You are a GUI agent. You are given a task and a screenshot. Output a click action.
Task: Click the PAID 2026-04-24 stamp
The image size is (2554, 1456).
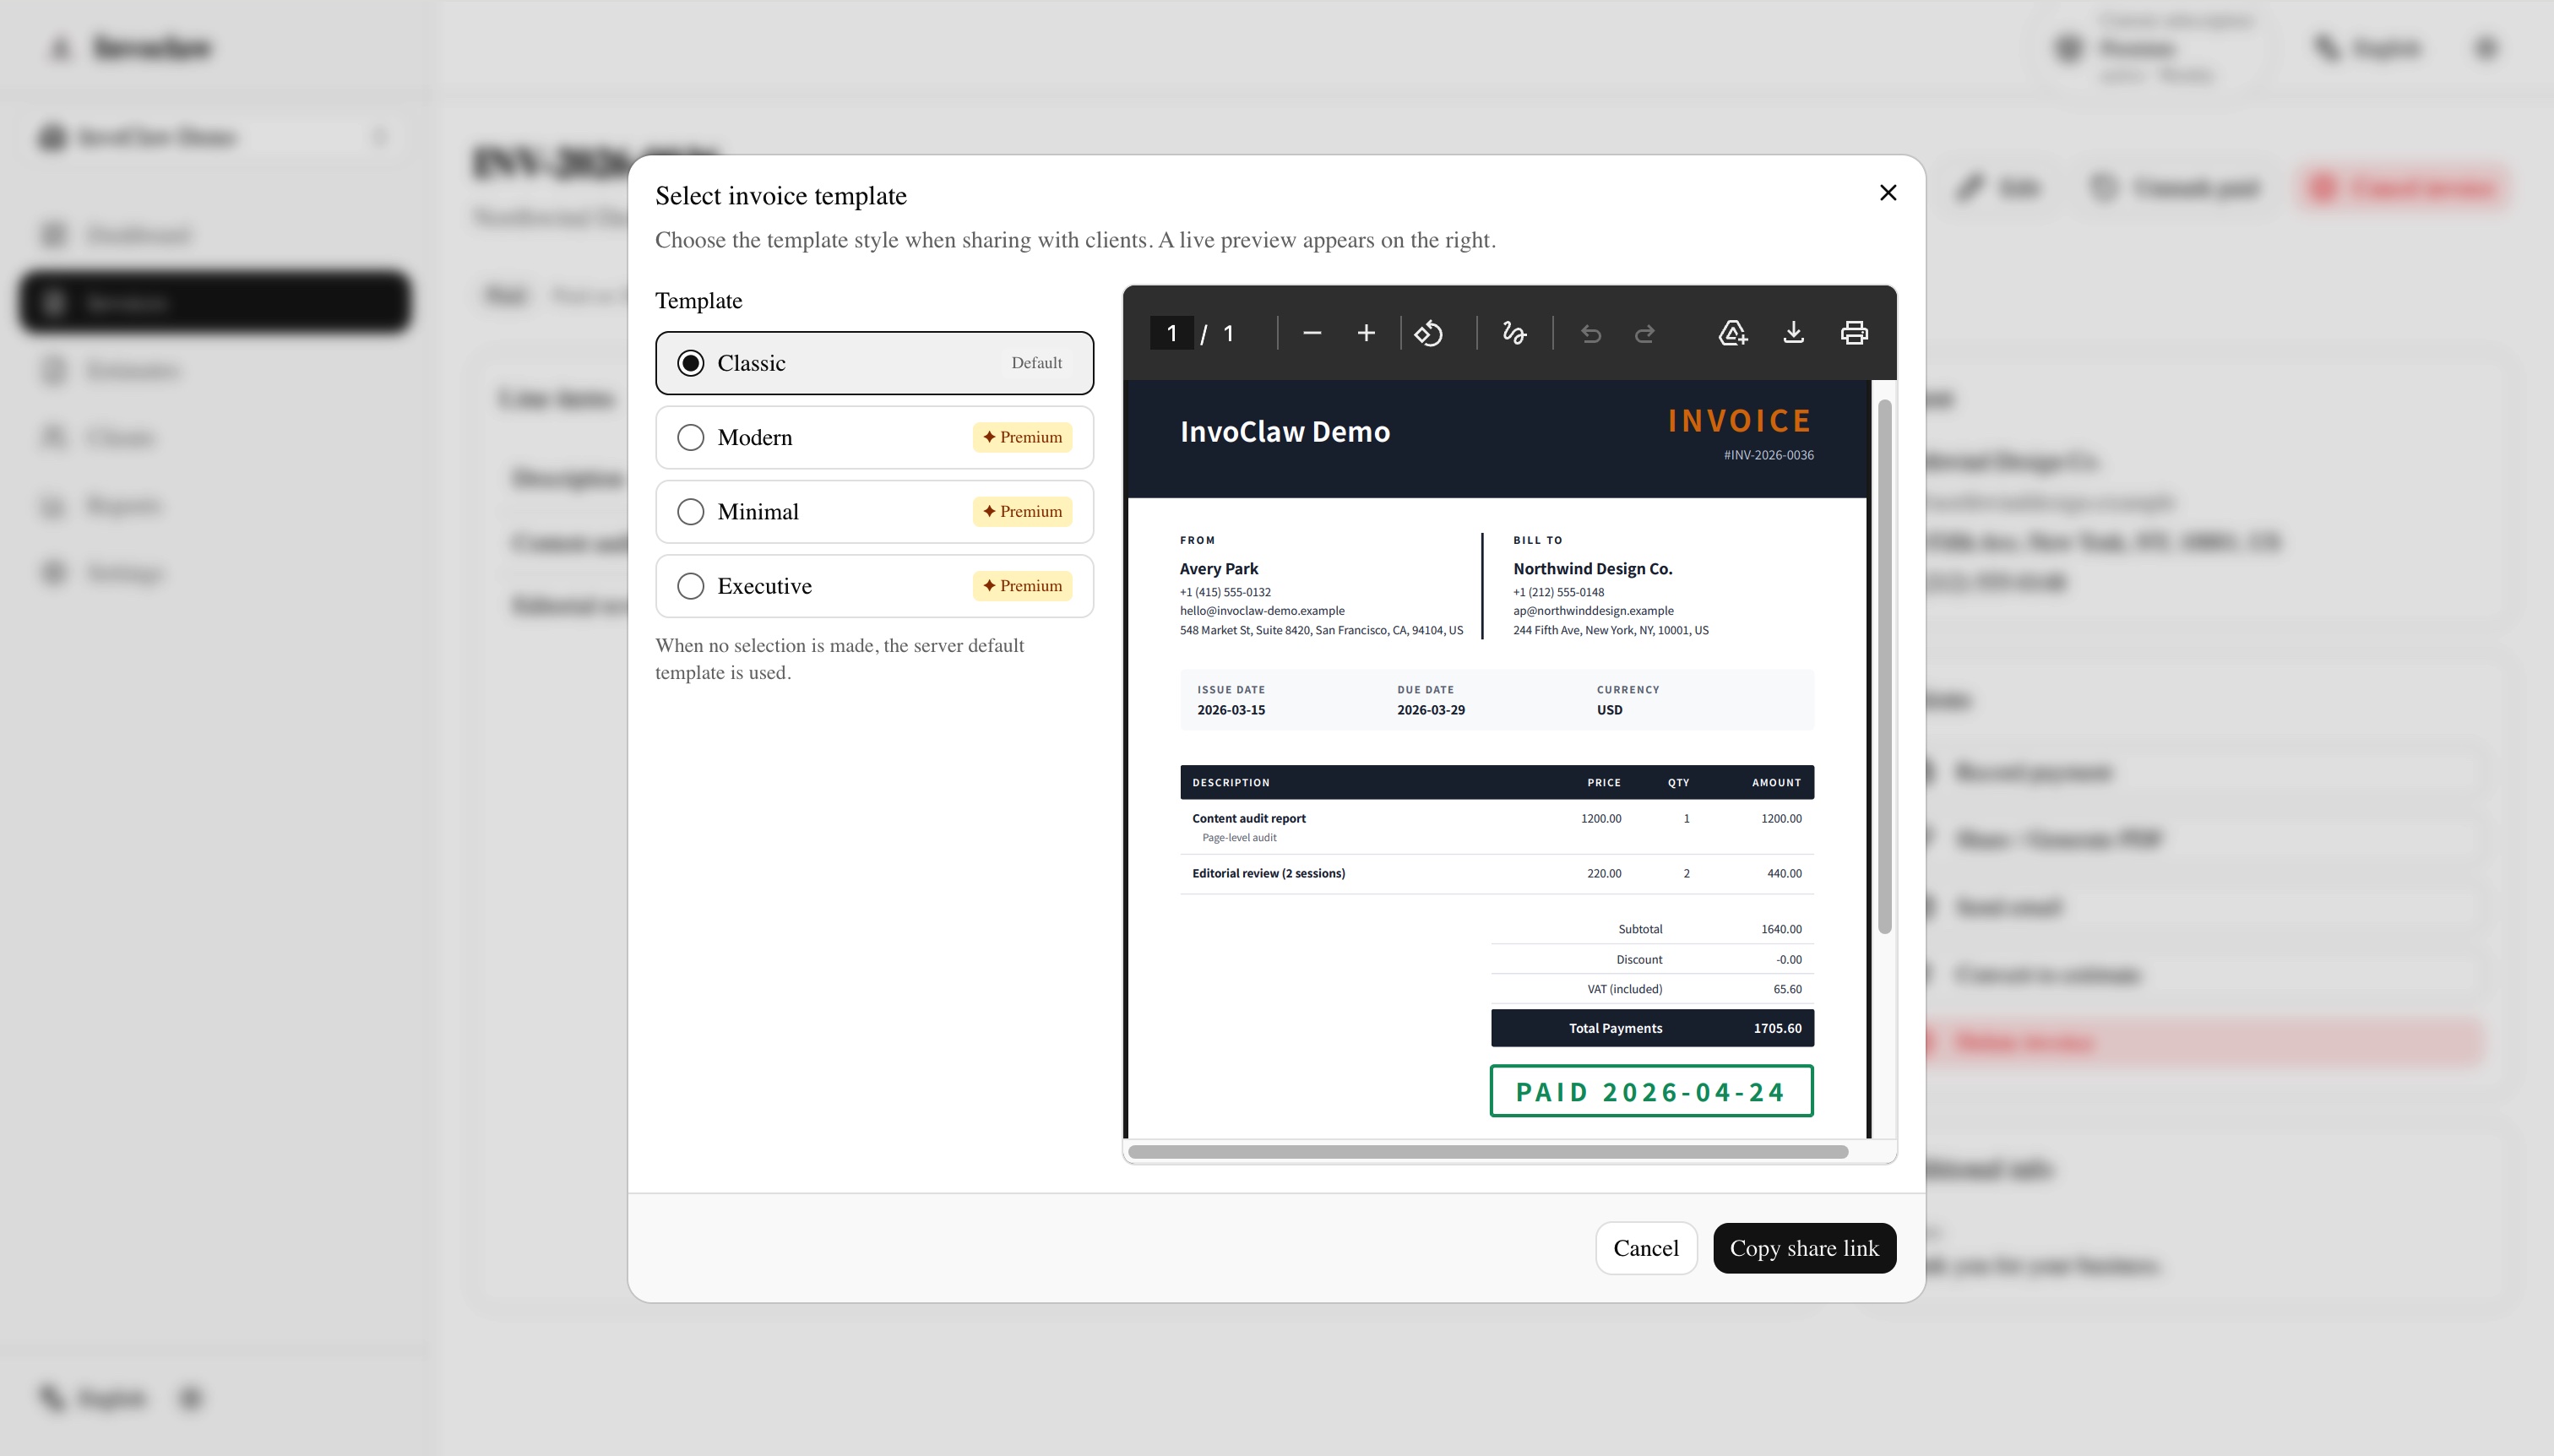point(1651,1091)
